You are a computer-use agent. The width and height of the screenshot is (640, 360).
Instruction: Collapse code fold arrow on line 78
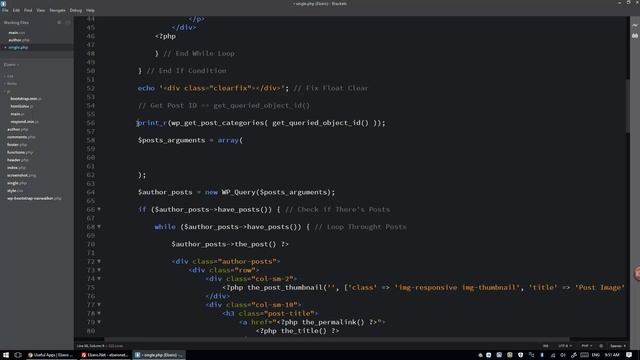pos(99,313)
